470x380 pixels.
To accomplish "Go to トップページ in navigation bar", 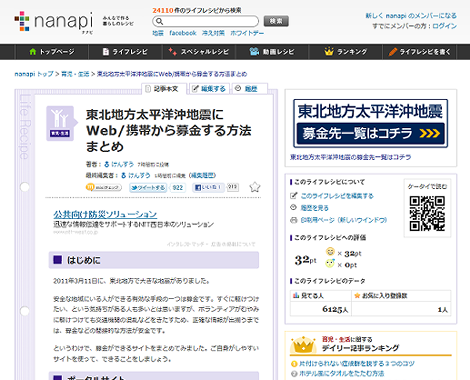I will 52,52.
